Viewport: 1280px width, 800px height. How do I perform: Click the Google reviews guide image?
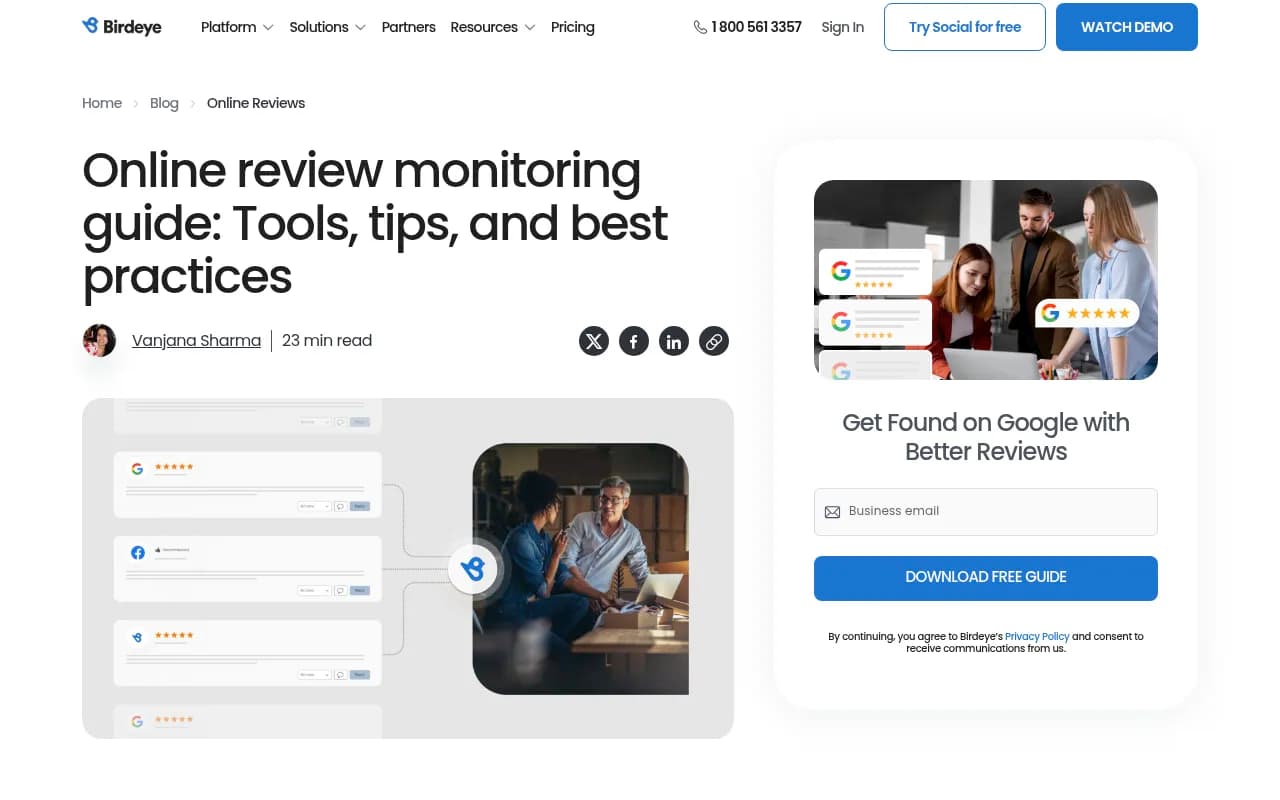[986, 280]
